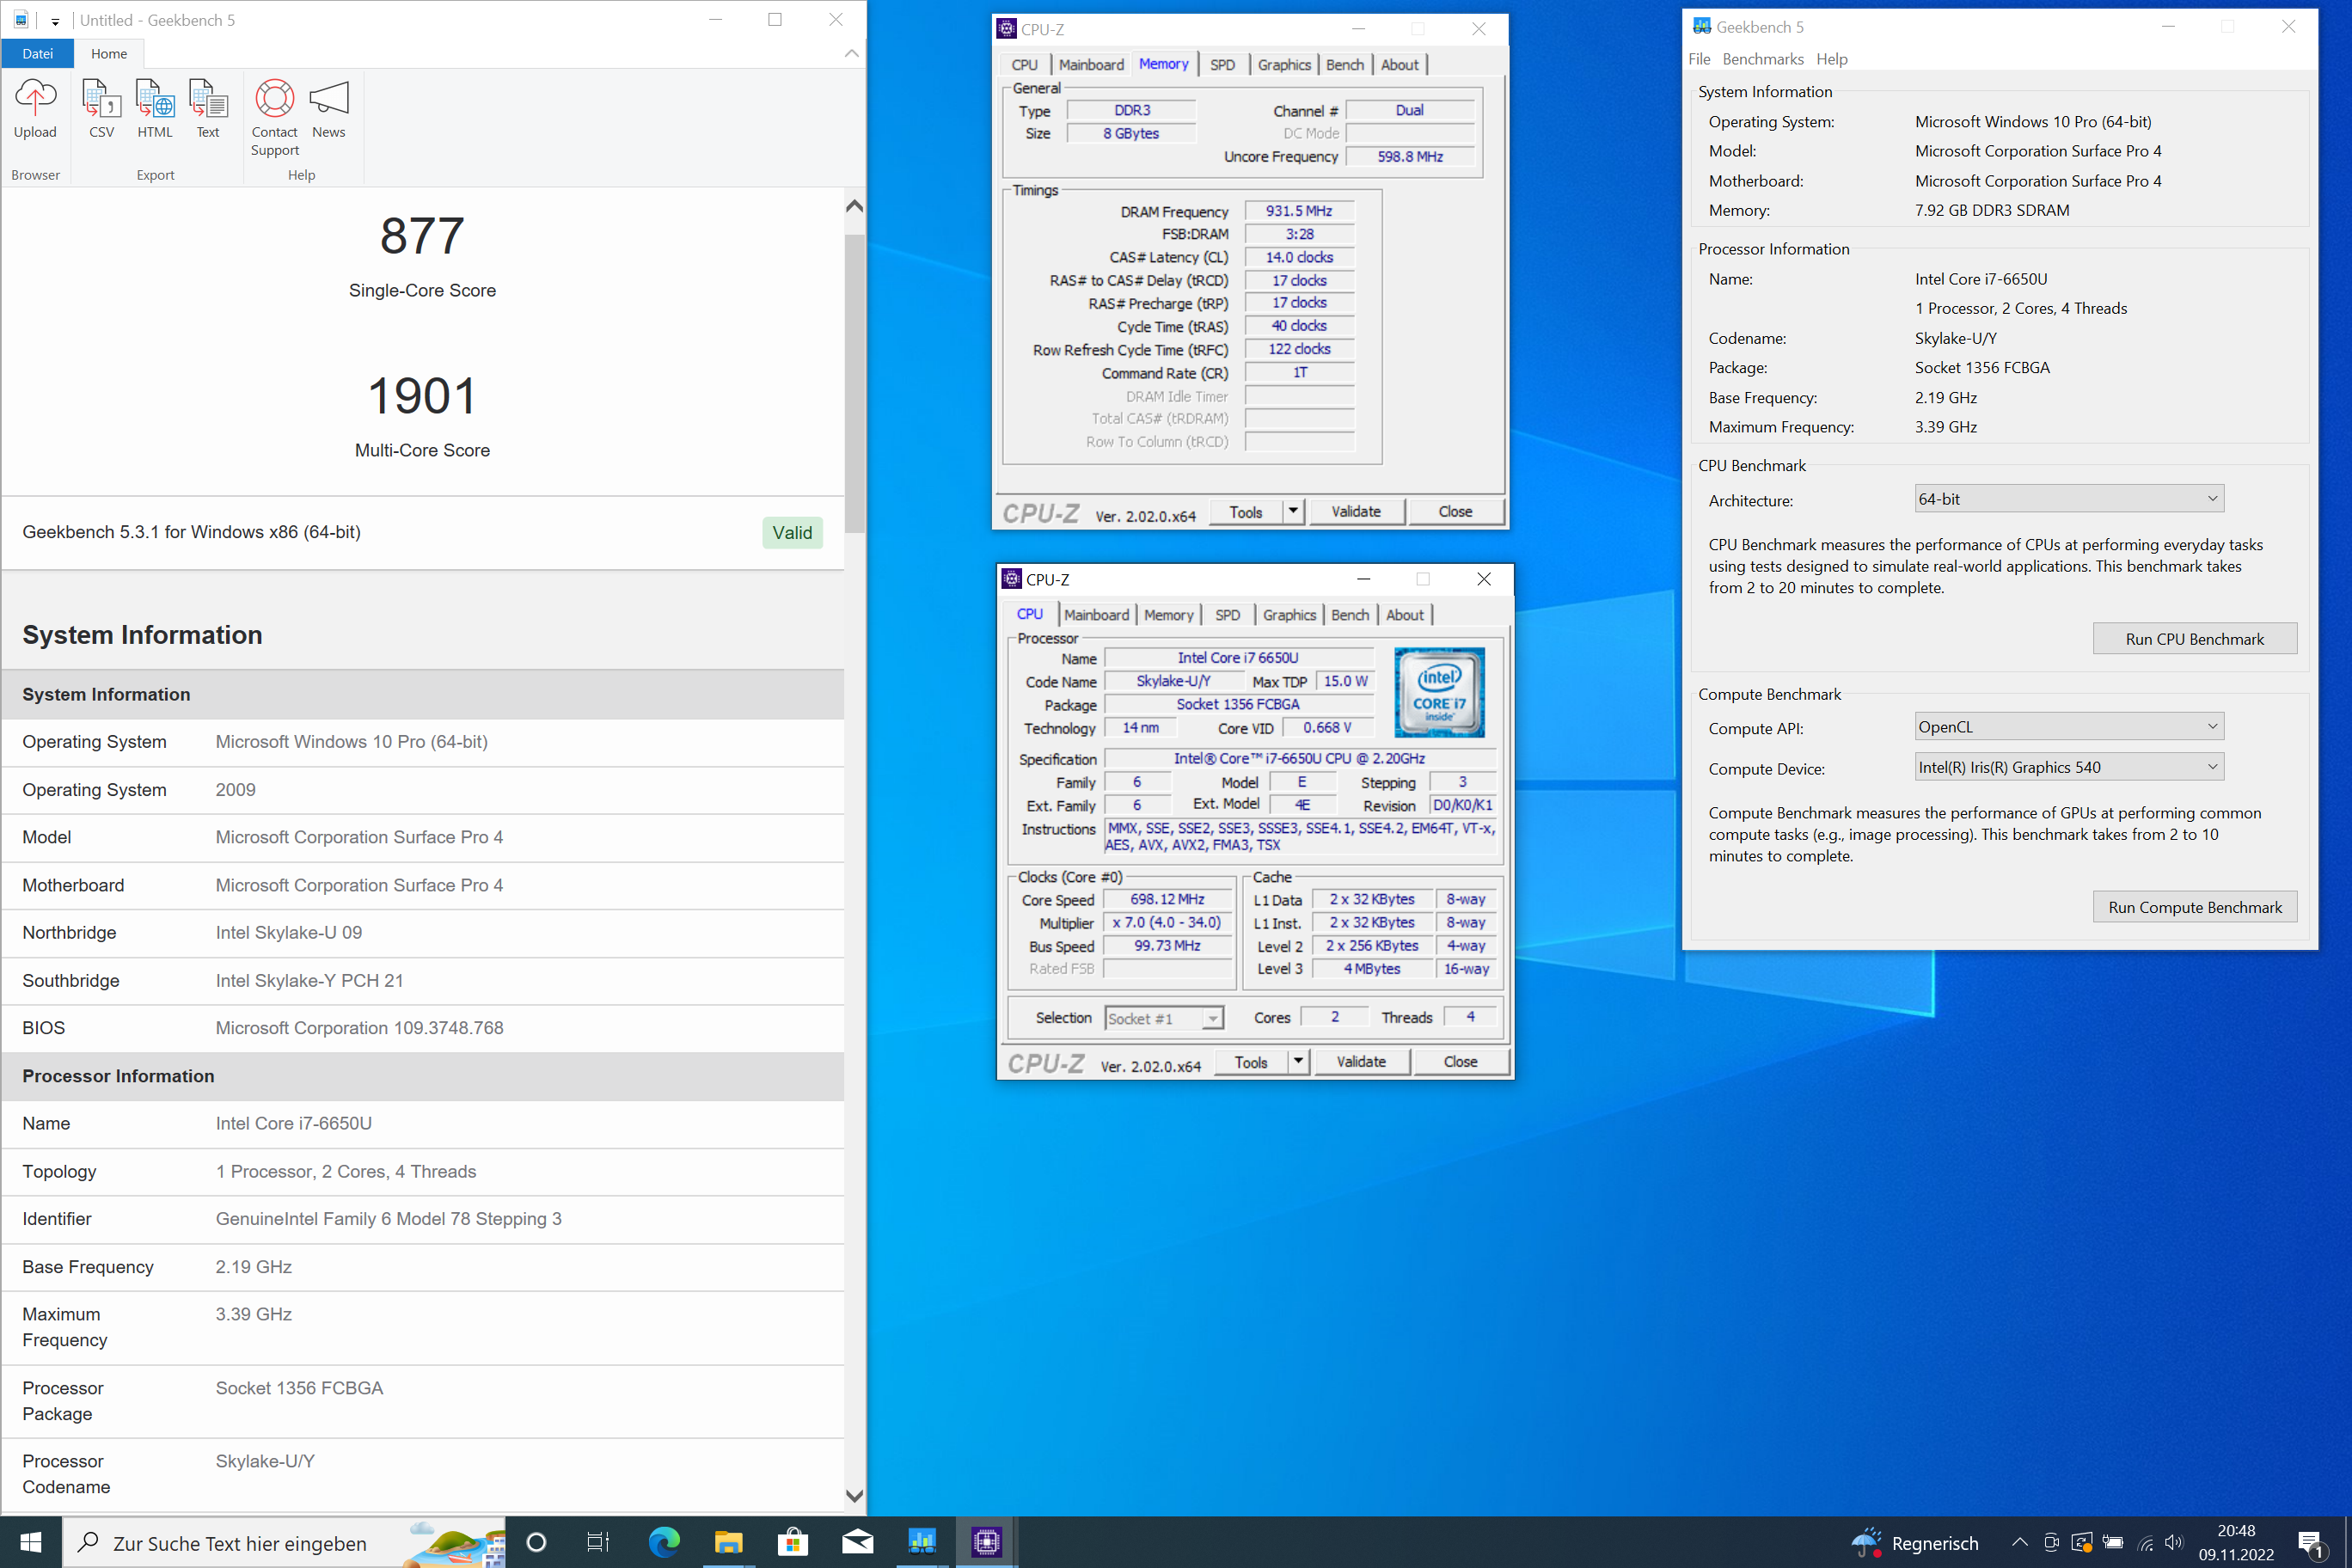Click the scroll-up arrow of the results pane
2352x1568 pixels.
point(854,206)
